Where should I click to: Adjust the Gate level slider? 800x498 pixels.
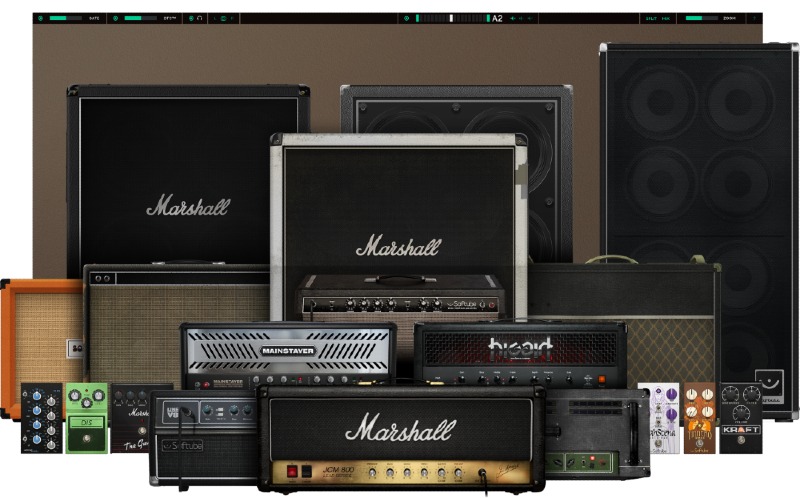(x=66, y=18)
